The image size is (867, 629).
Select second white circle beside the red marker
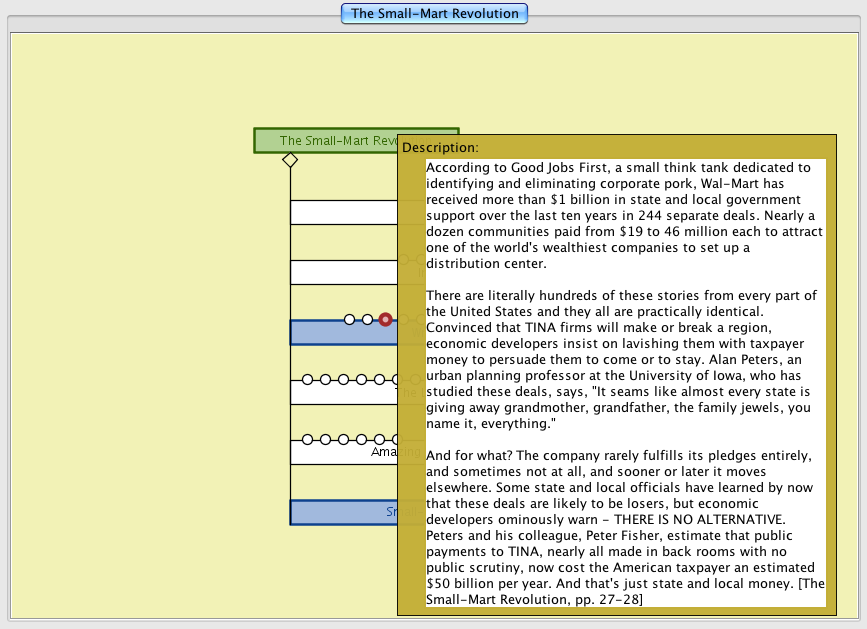[367, 319]
